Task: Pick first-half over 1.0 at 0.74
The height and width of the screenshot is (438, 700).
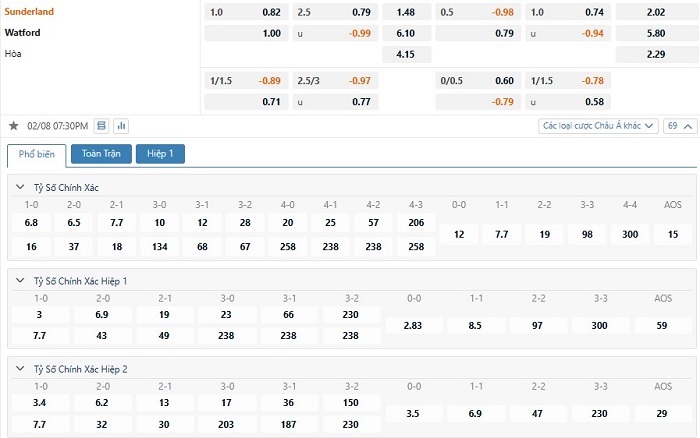Action: point(568,12)
